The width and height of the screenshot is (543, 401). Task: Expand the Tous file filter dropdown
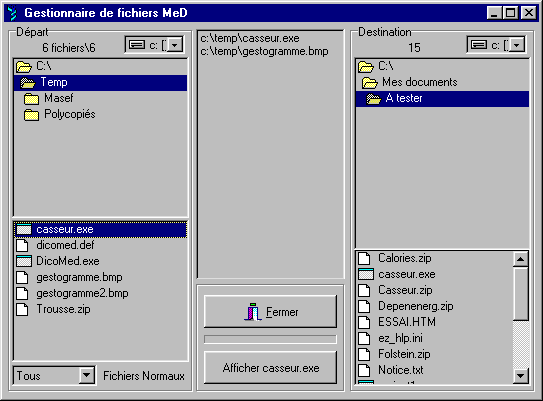tap(87, 375)
